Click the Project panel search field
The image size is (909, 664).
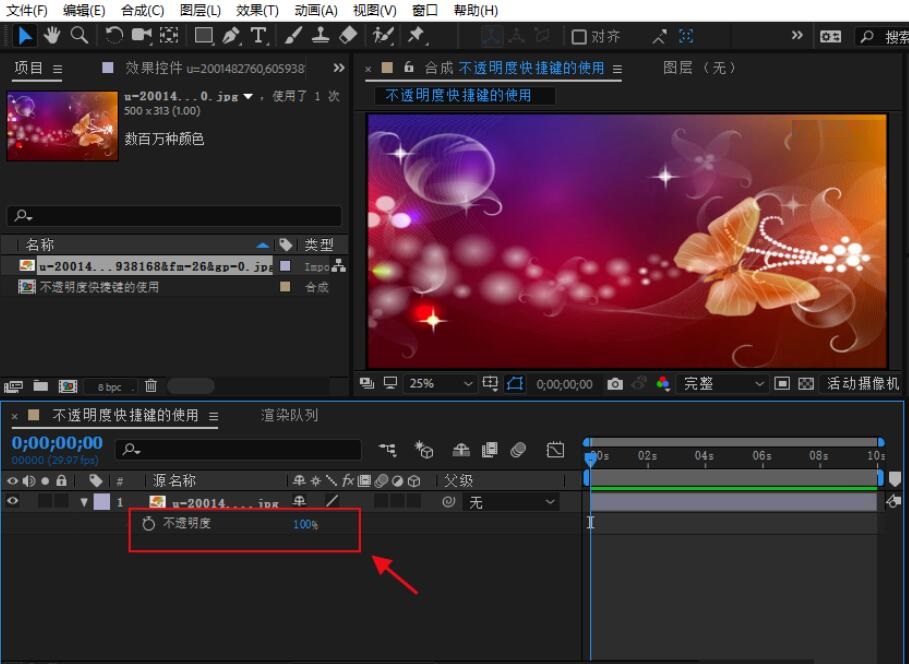coord(174,216)
